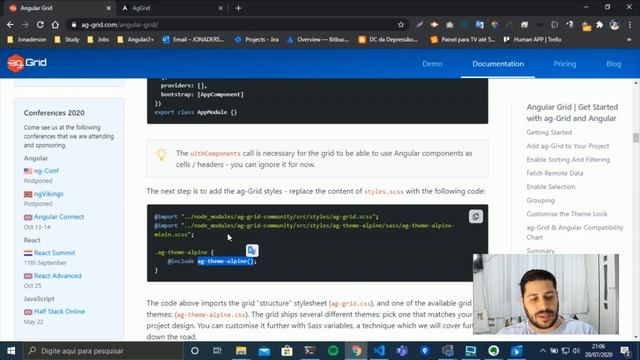Open Microsoft Store from taskbar
The height and width of the screenshot is (360, 640).
click(x=287, y=351)
